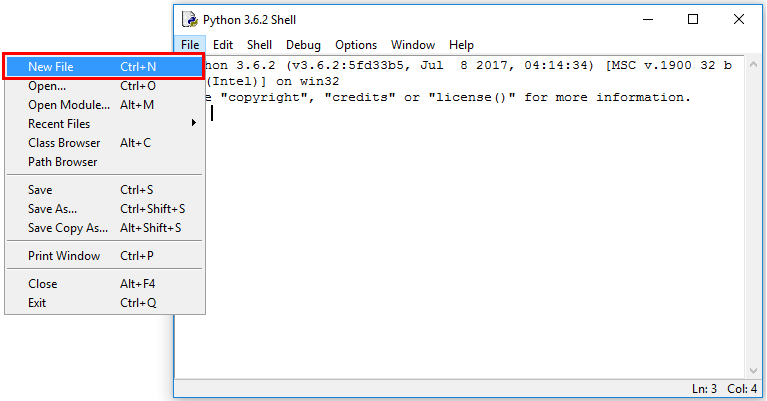
Task: Maximize the Python Shell window
Action: [693, 19]
